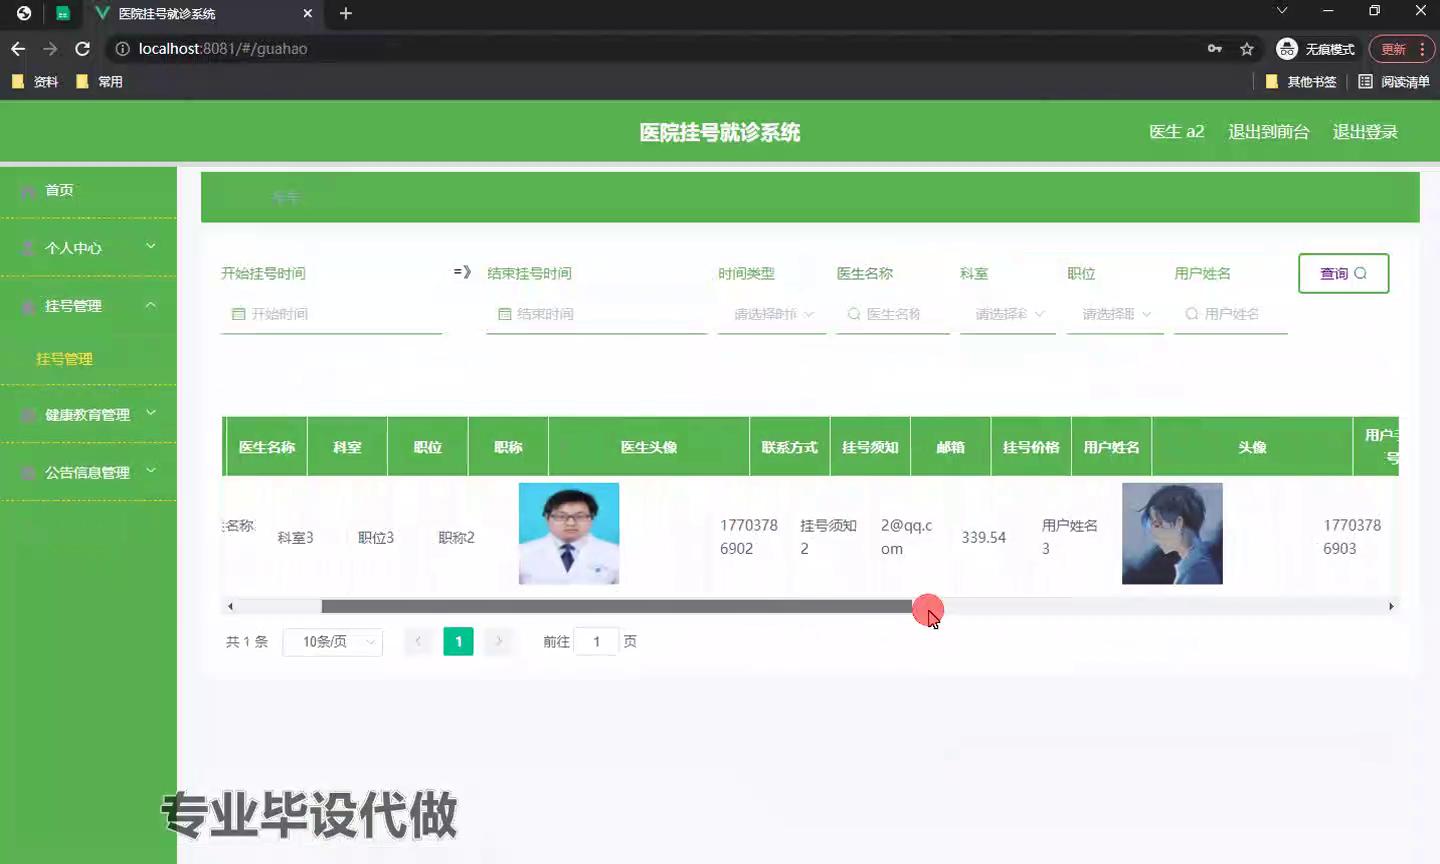Click the 医生名称 search input field
Viewport: 1440px width, 864px height.
click(x=893, y=314)
